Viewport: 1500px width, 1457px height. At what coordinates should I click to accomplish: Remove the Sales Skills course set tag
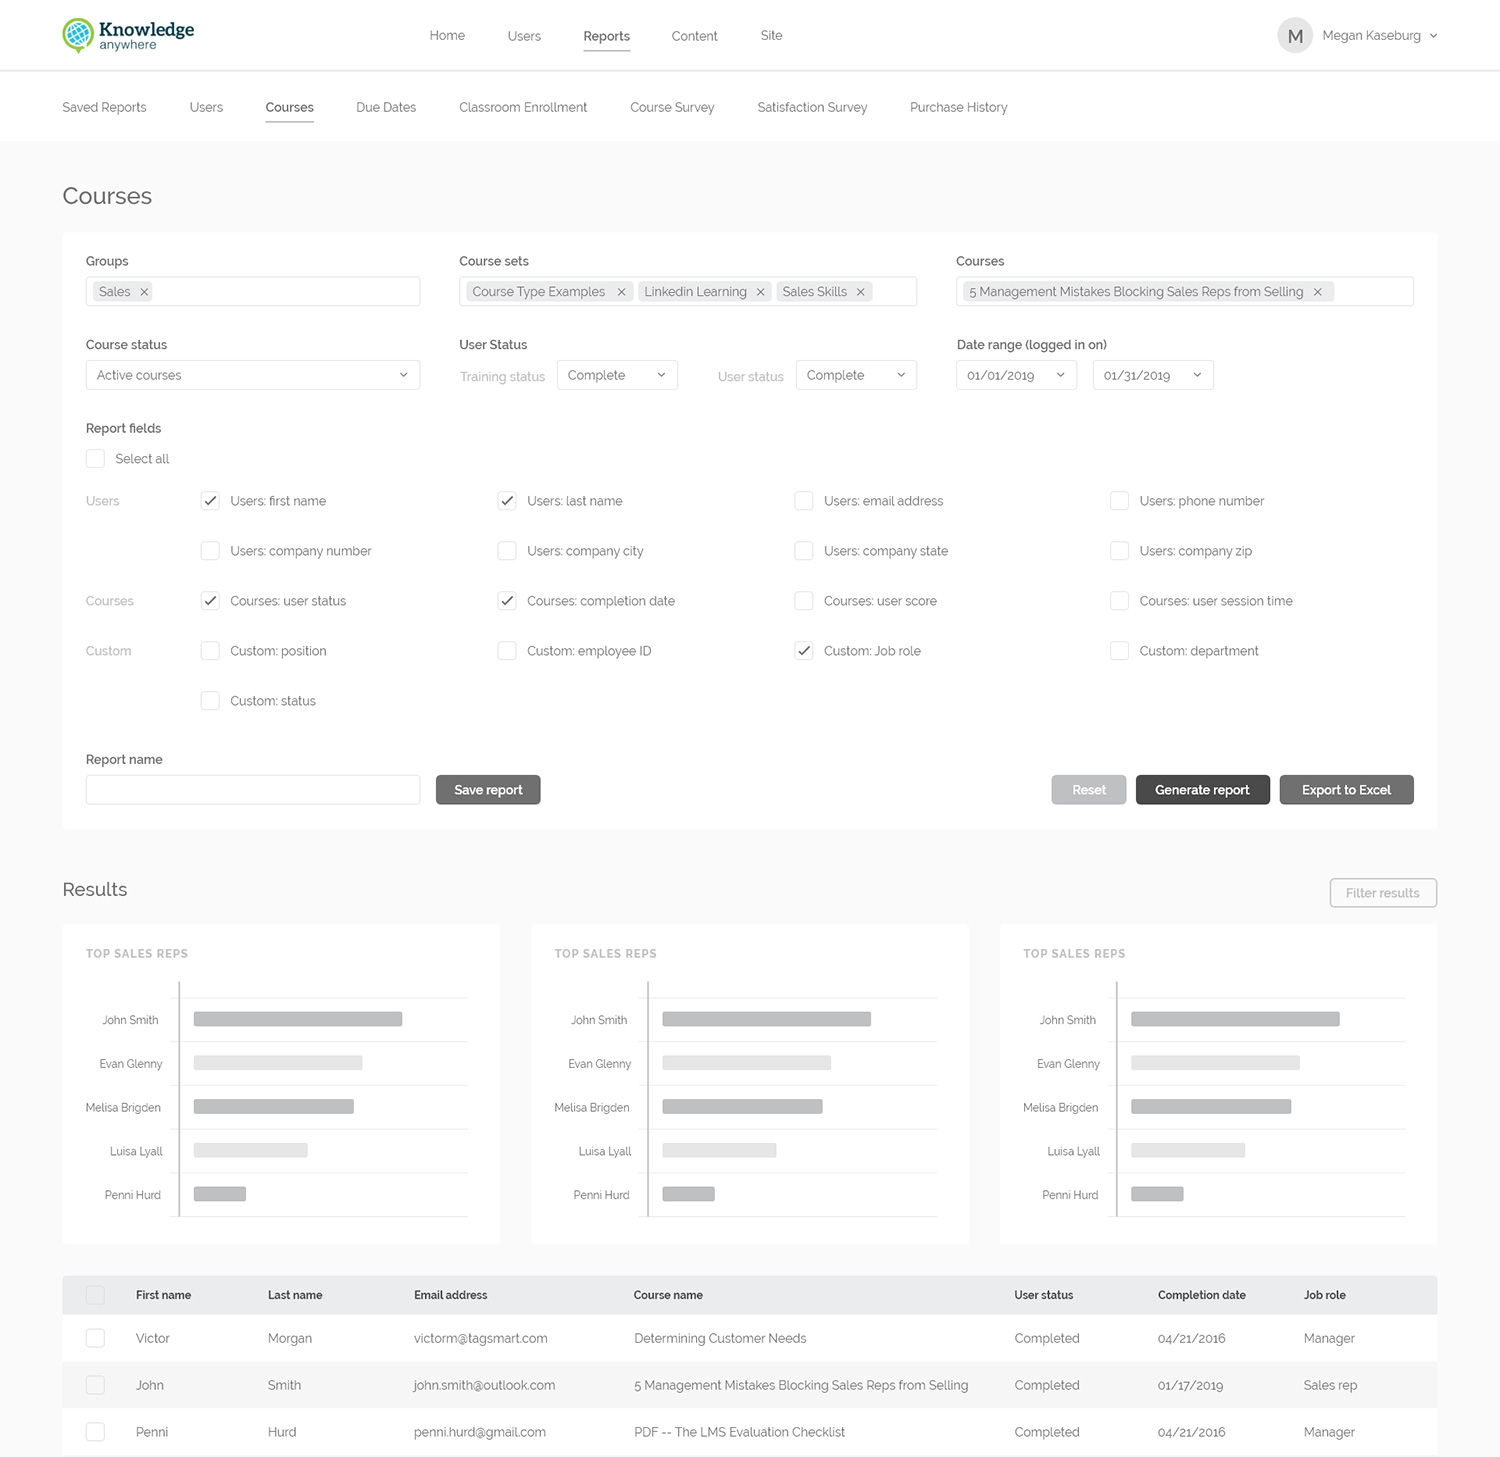click(860, 291)
